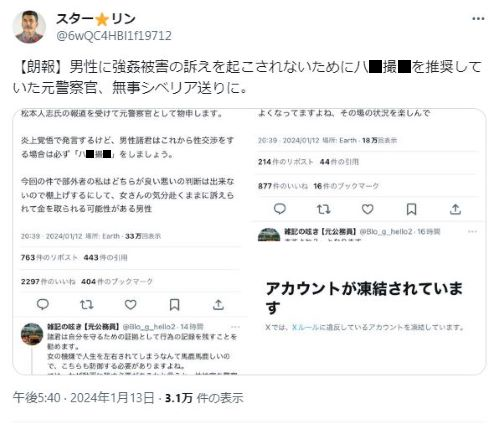This screenshot has width=500, height=425.
Task: Click the repost icon in left screenshot
Action: (87, 304)
